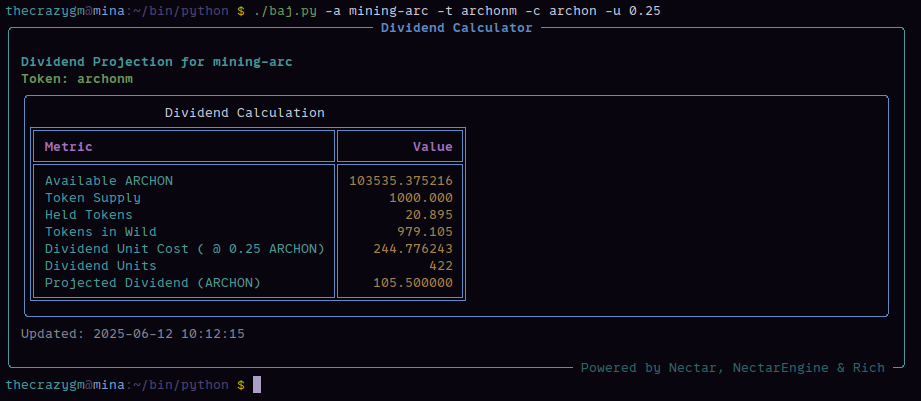Click the cursor block at the bottom prompt
Viewport: 921px width, 401px height.
click(x=257, y=385)
